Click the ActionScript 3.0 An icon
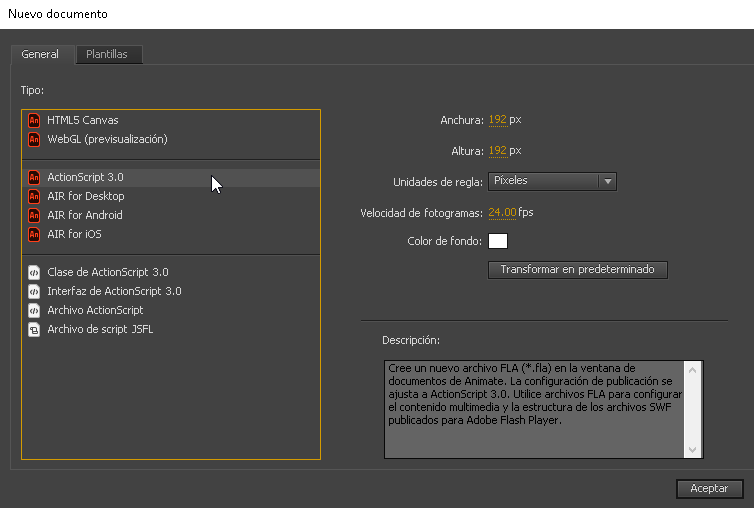Viewport: 754px width, 508px height. point(34,178)
